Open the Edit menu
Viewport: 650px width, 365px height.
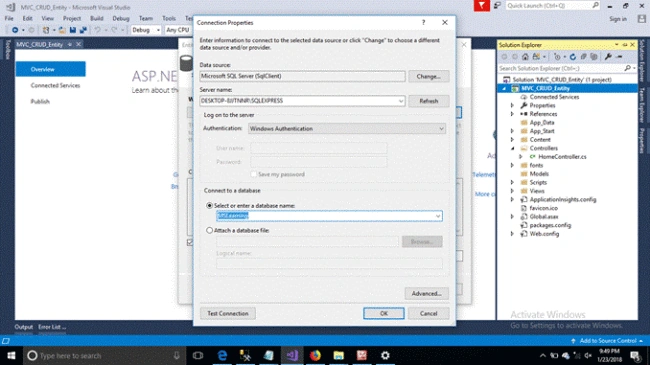[x=27, y=18]
